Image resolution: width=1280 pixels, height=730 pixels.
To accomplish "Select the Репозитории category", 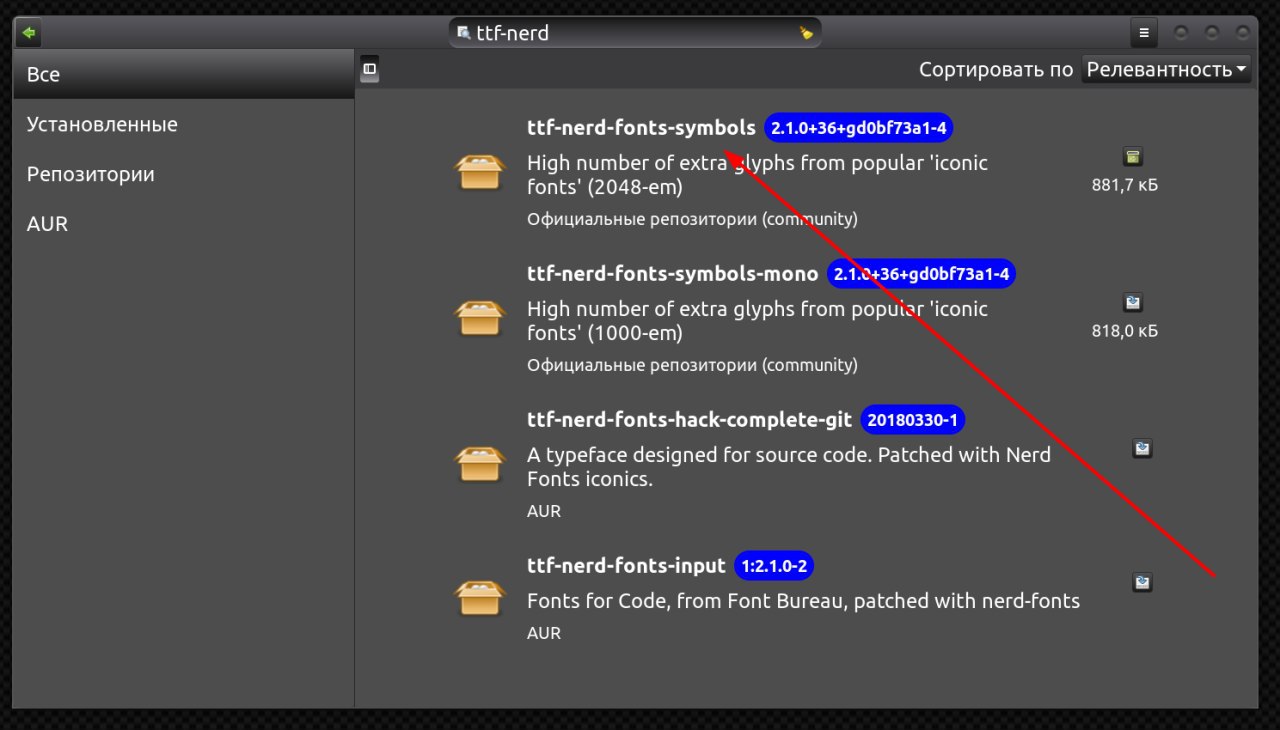I will coord(184,174).
